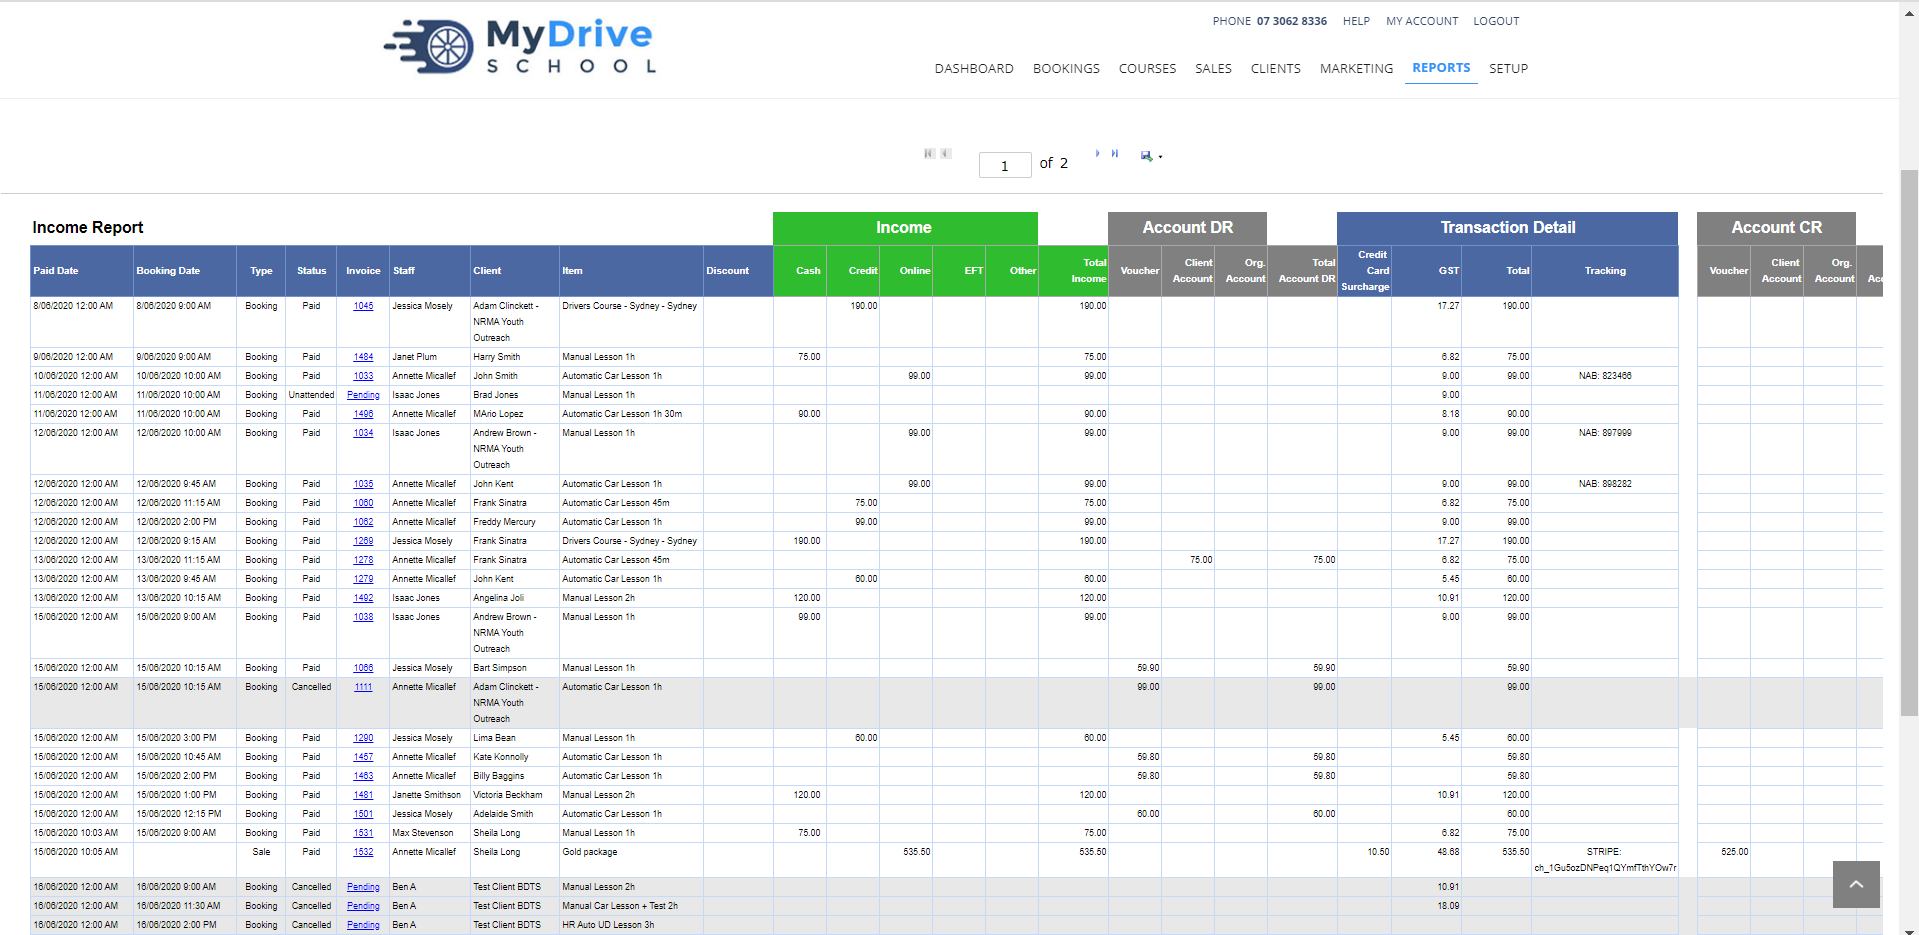The image size is (1919, 935).
Task: Open cancelled invoice 1111
Action: pyautogui.click(x=363, y=687)
